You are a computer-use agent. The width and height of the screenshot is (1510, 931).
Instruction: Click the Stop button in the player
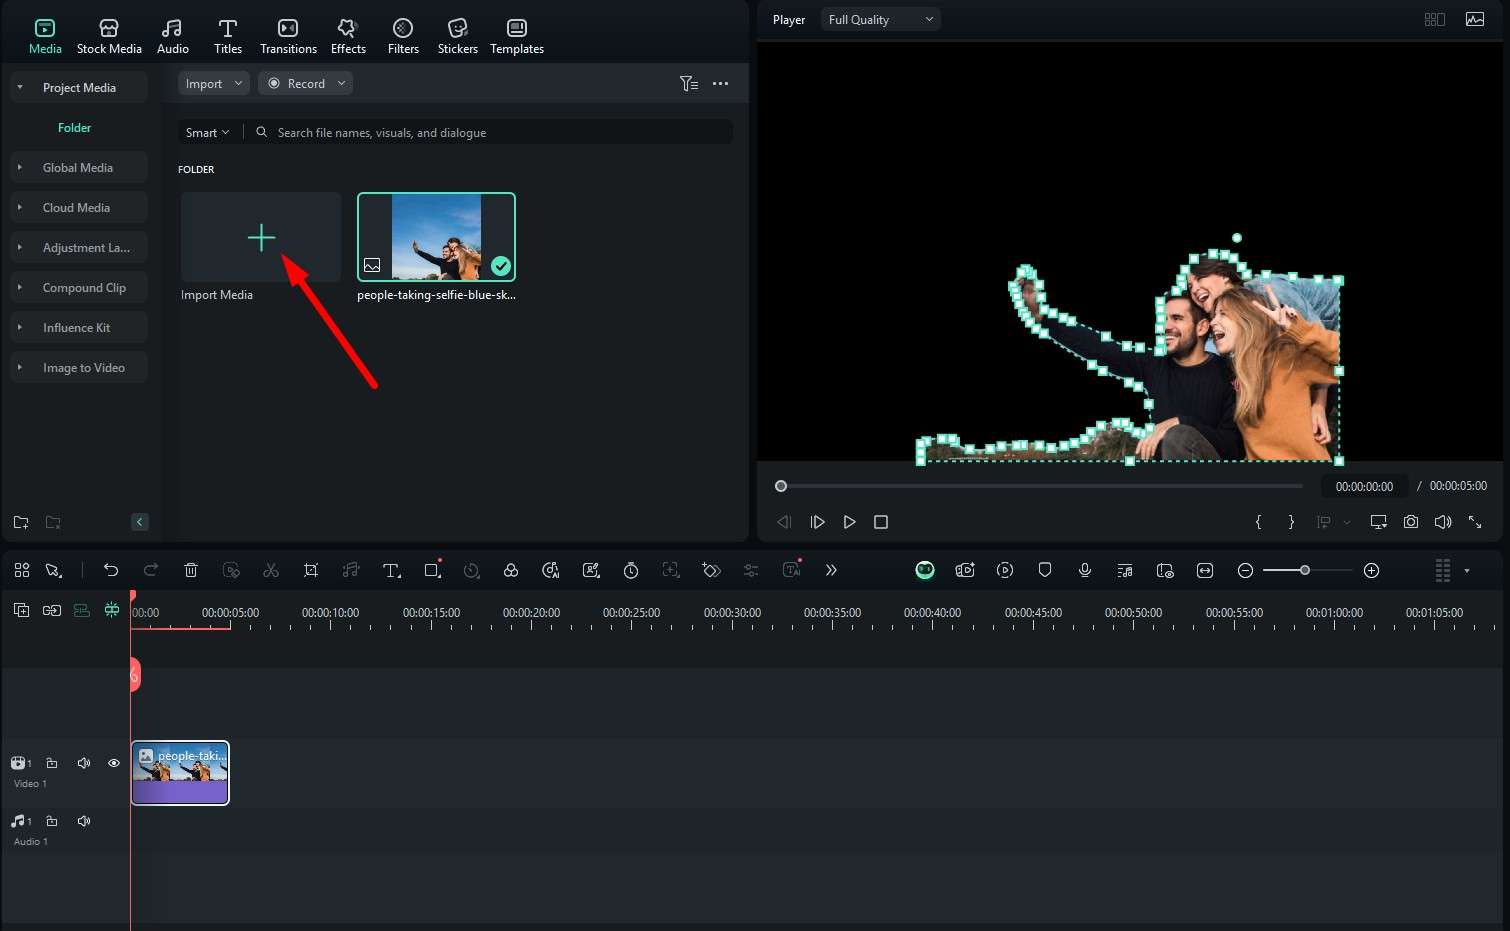point(881,522)
